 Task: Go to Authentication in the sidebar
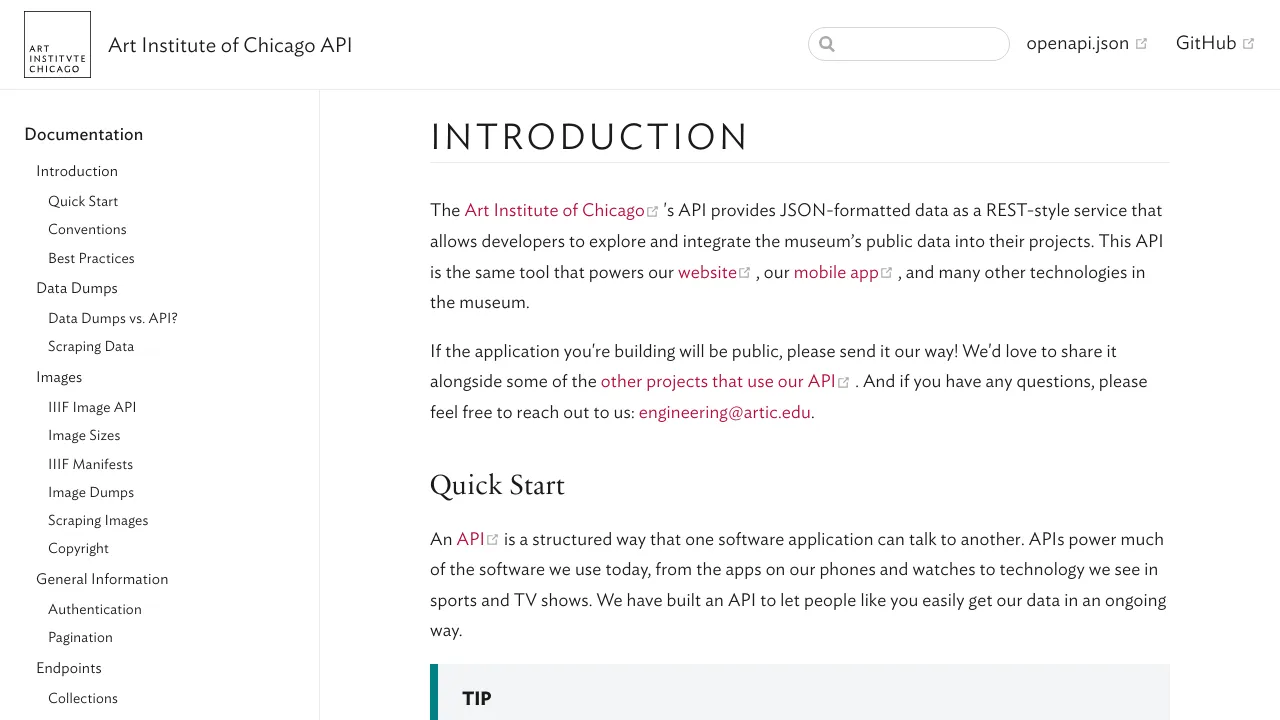tap(95, 609)
